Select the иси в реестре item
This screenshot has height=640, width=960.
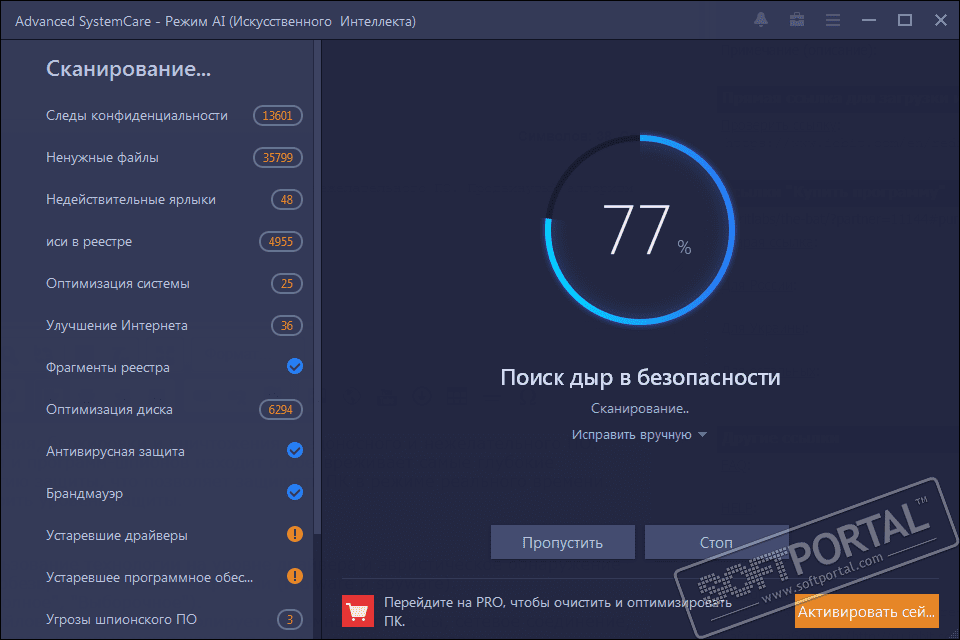pos(89,241)
